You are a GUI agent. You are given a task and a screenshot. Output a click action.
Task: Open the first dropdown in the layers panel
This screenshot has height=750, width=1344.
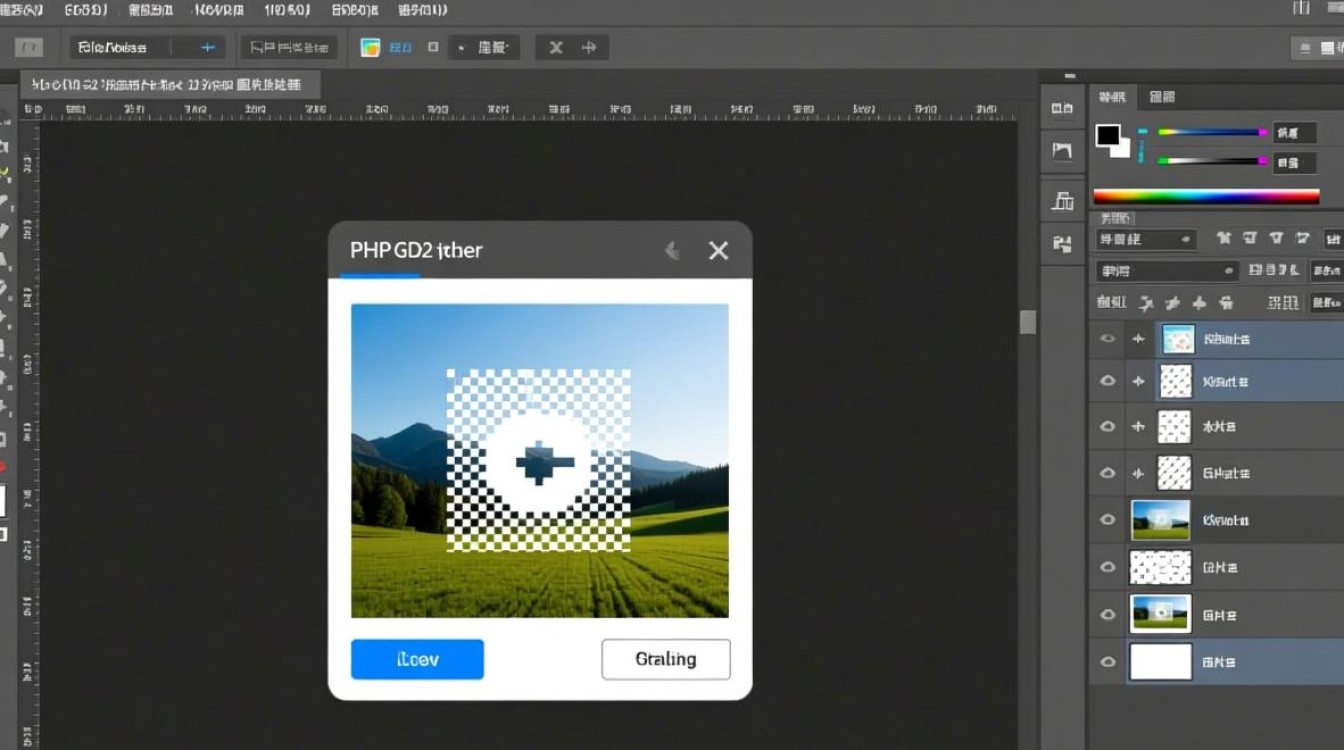[1145, 240]
